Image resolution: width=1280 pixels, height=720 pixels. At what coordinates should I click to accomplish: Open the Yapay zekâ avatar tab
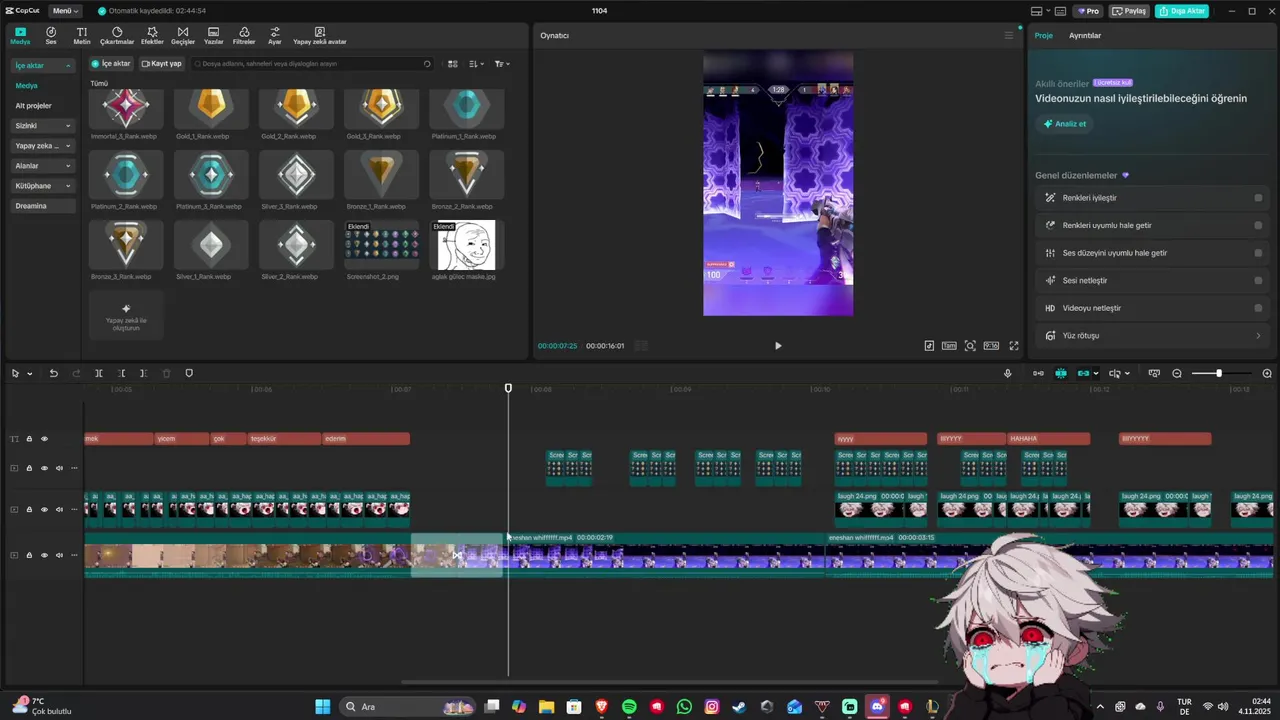pyautogui.click(x=319, y=36)
